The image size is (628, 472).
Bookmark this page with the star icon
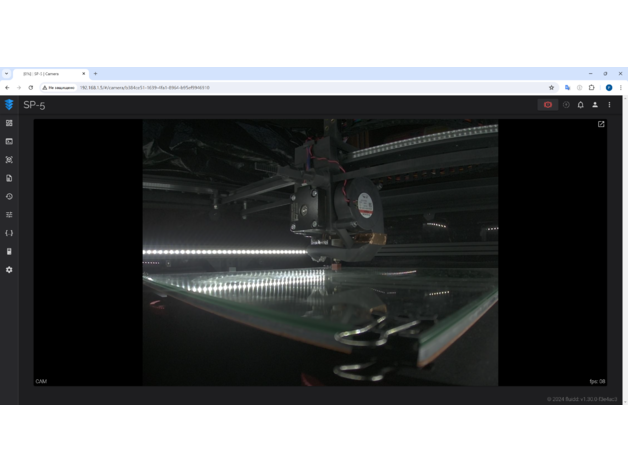551,88
